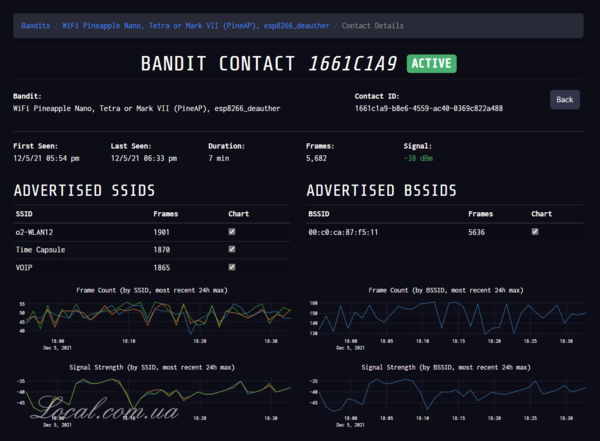The height and width of the screenshot is (441, 600).
Task: Open the Bandits breadcrumb link
Action: click(x=37, y=24)
